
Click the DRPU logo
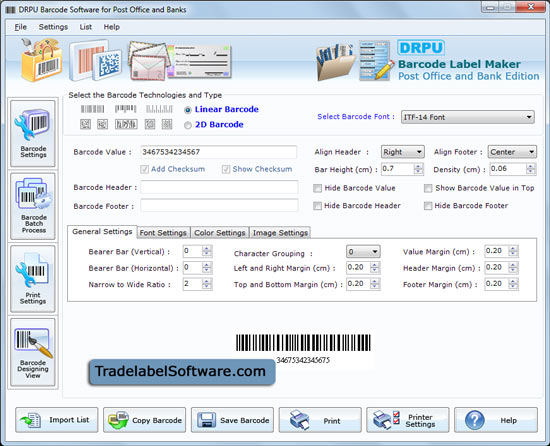point(421,48)
